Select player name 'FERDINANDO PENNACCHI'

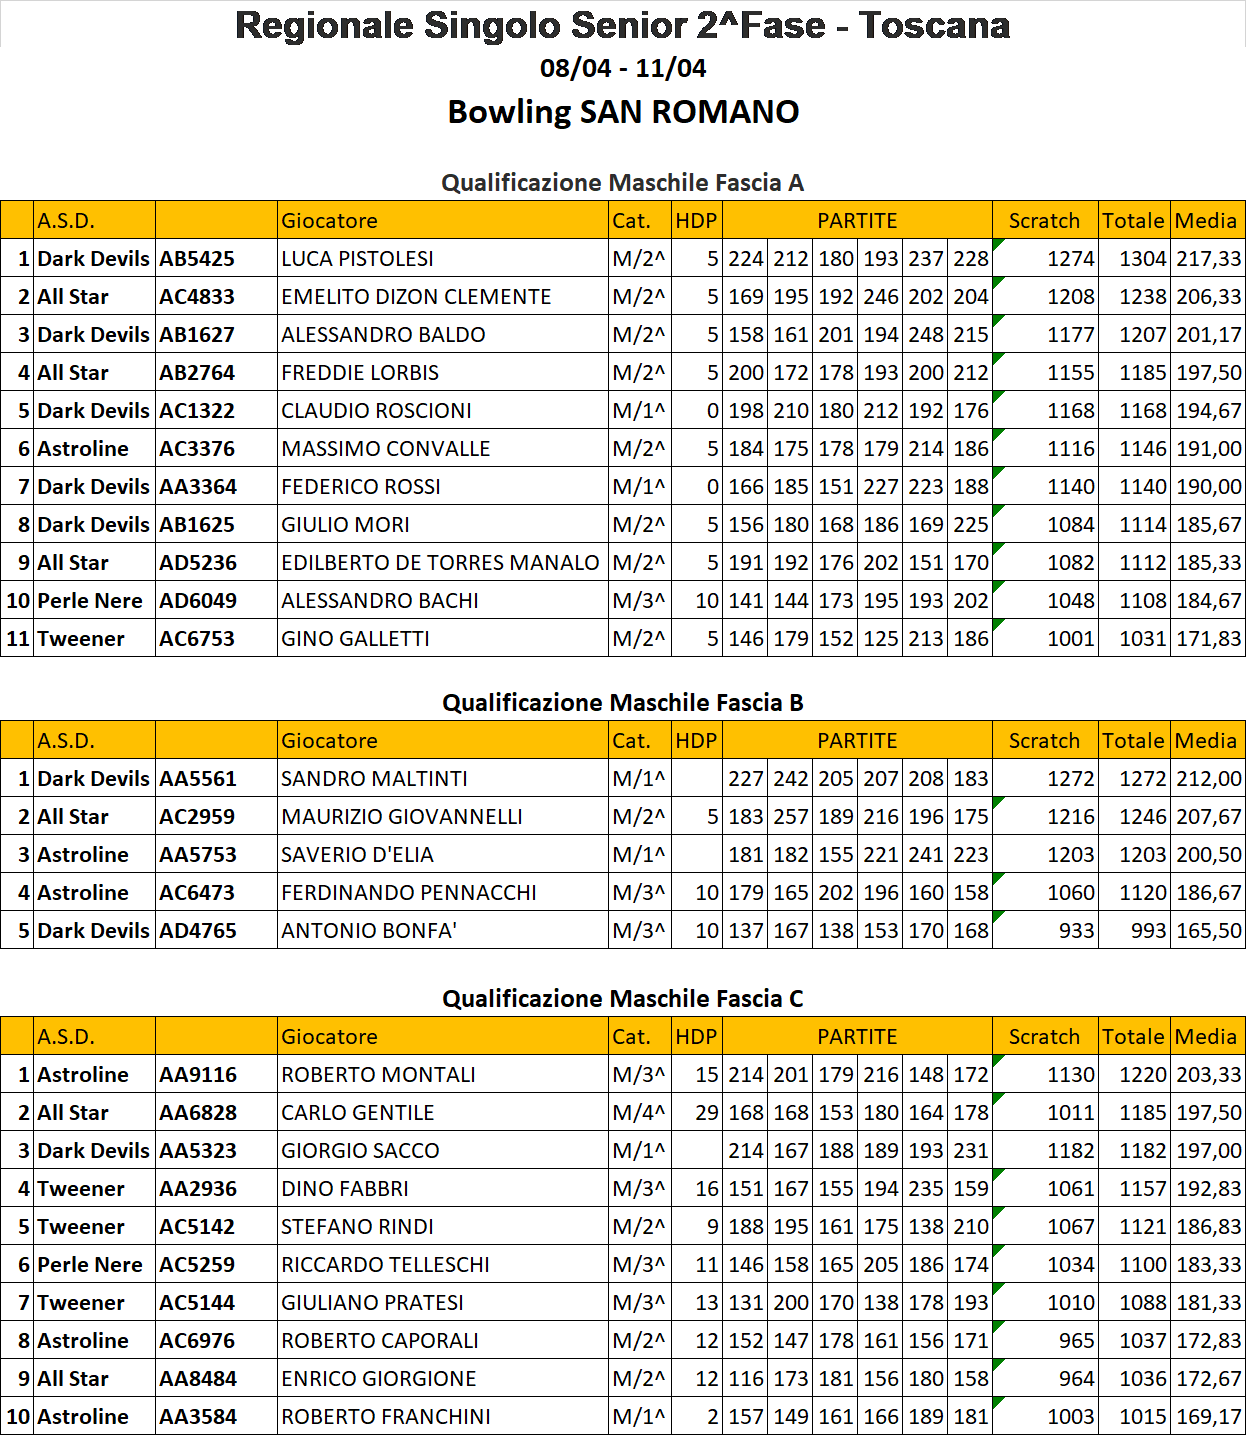click(x=409, y=893)
